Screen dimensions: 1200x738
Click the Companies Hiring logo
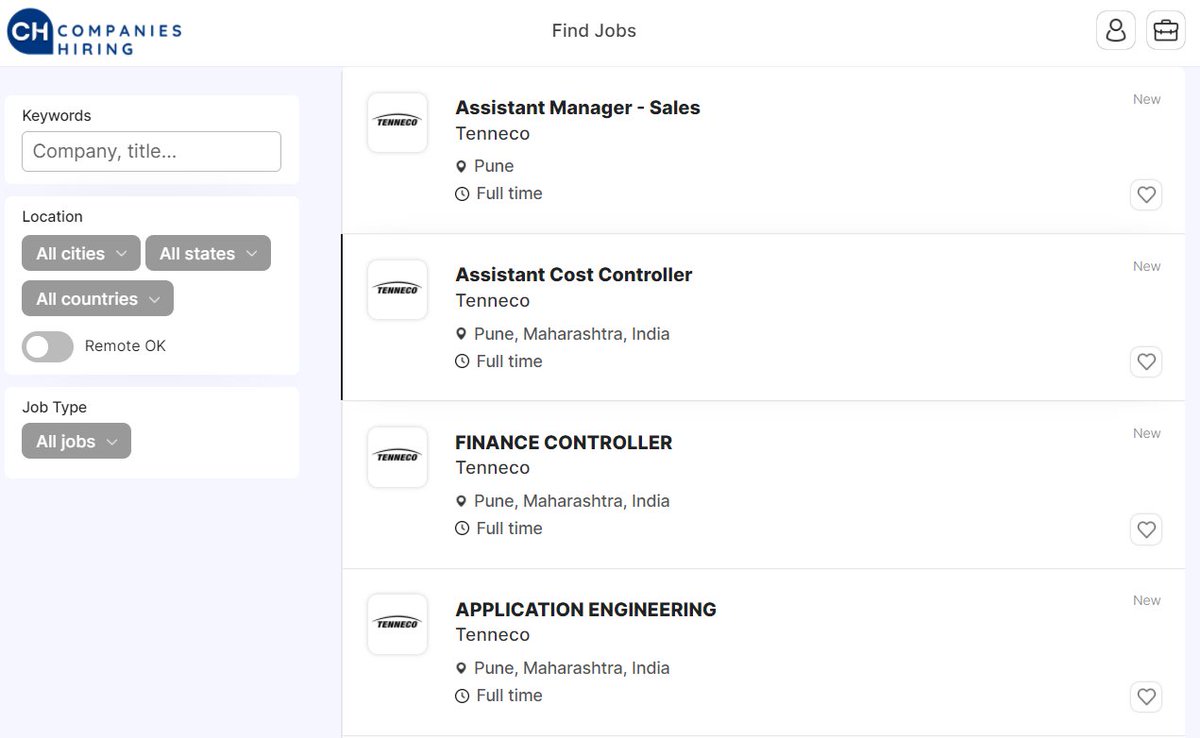coord(94,32)
